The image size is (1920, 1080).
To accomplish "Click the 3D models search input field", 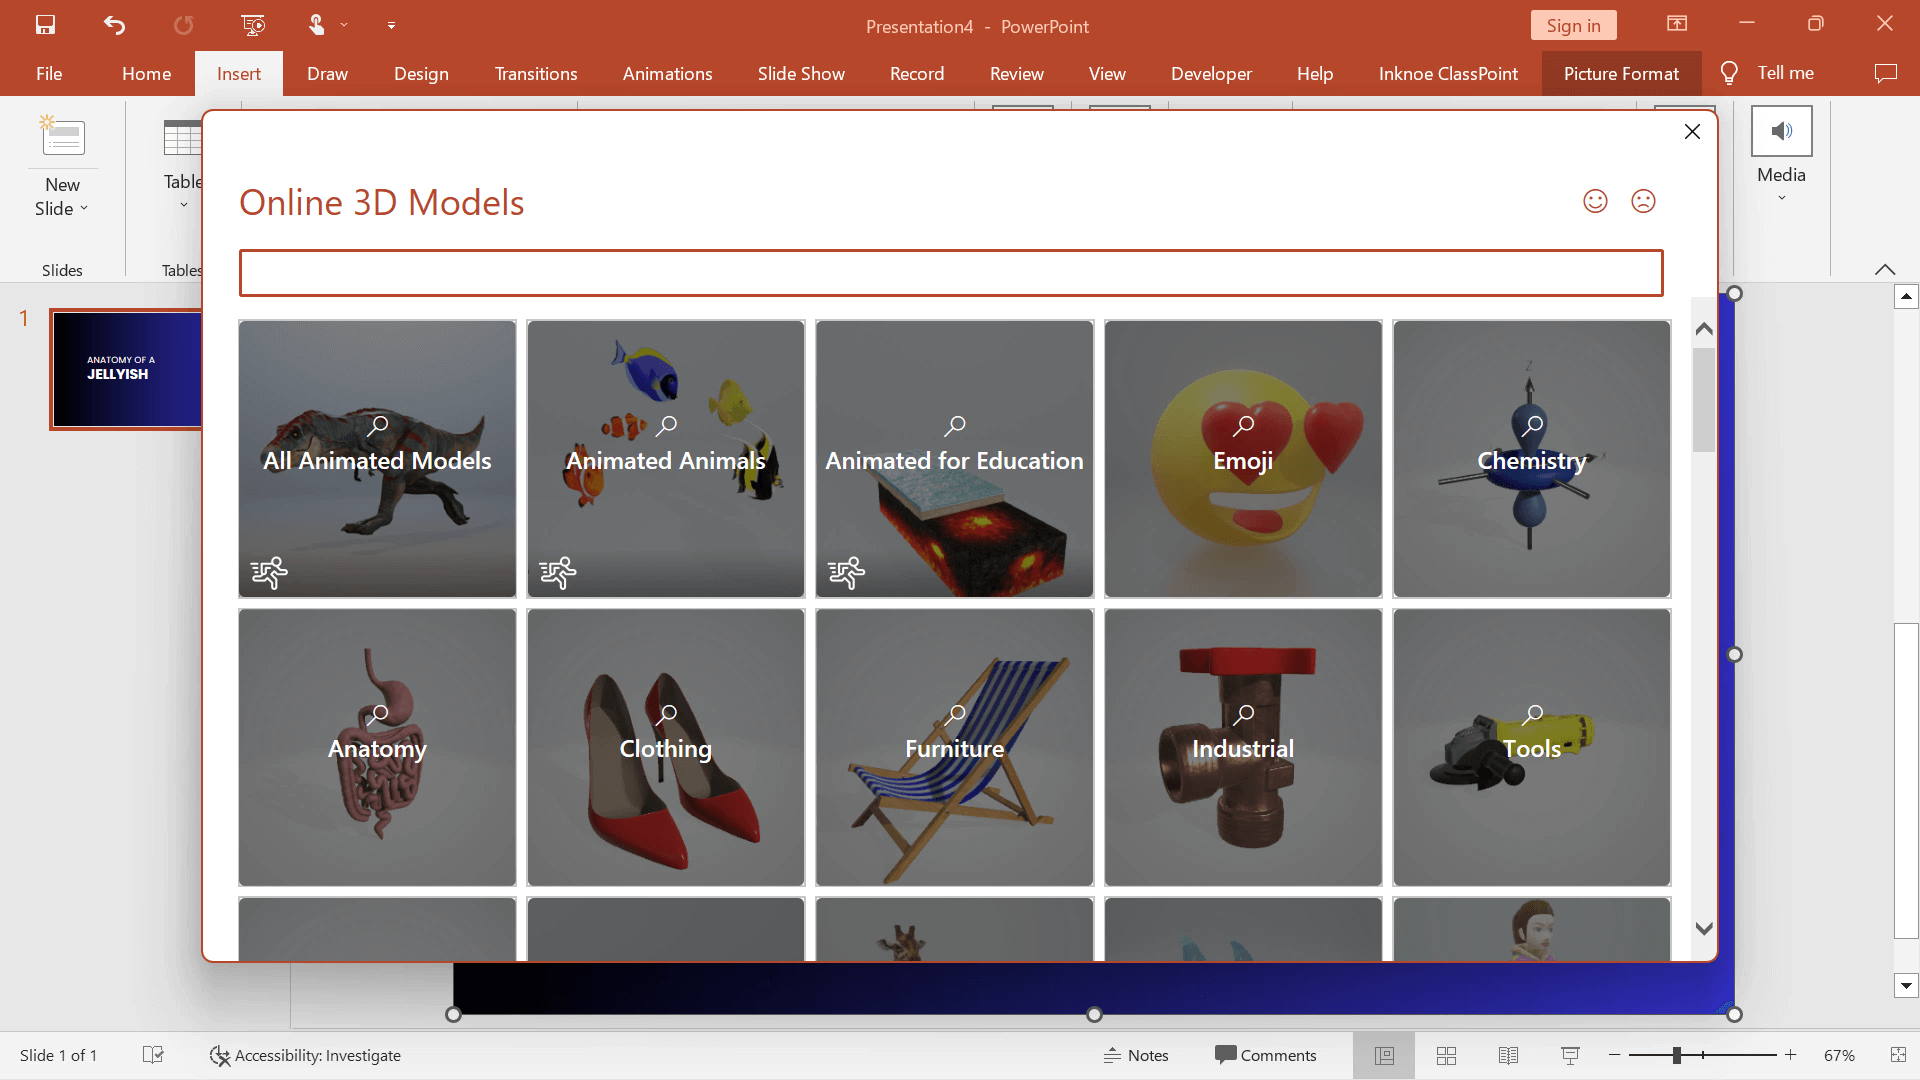I will click(x=951, y=272).
